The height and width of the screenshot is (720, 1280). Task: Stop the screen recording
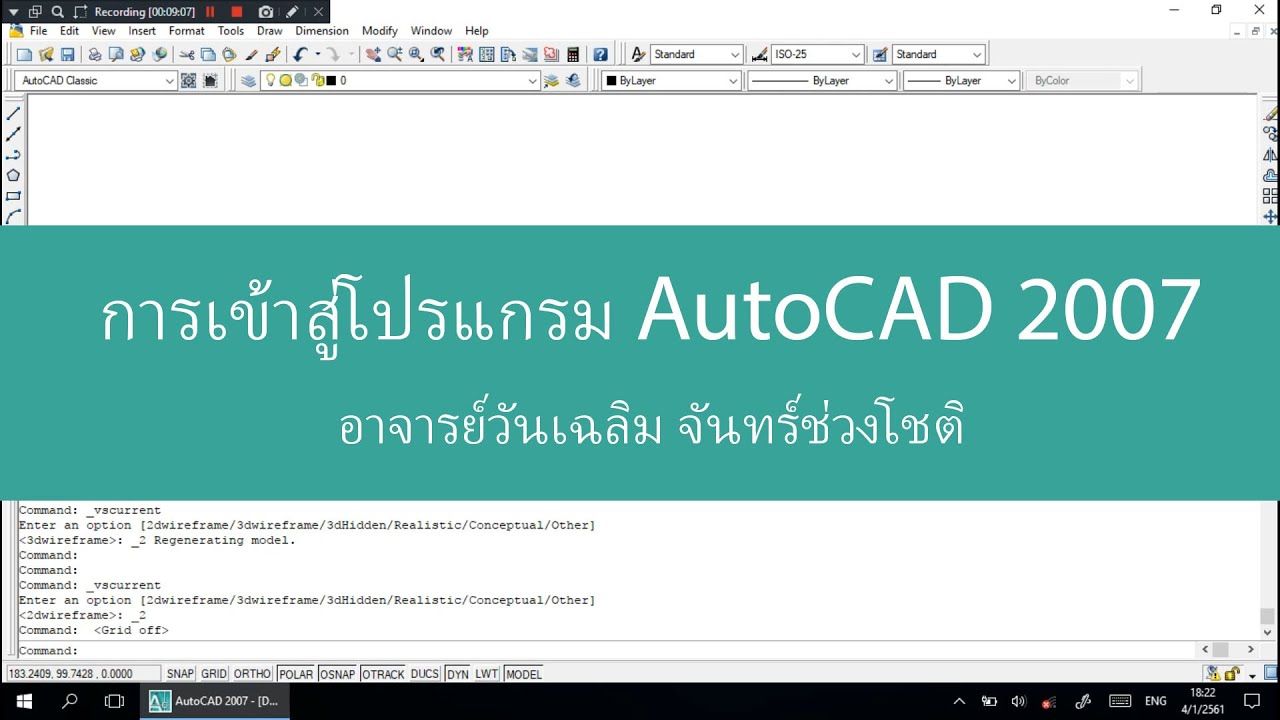tap(237, 12)
